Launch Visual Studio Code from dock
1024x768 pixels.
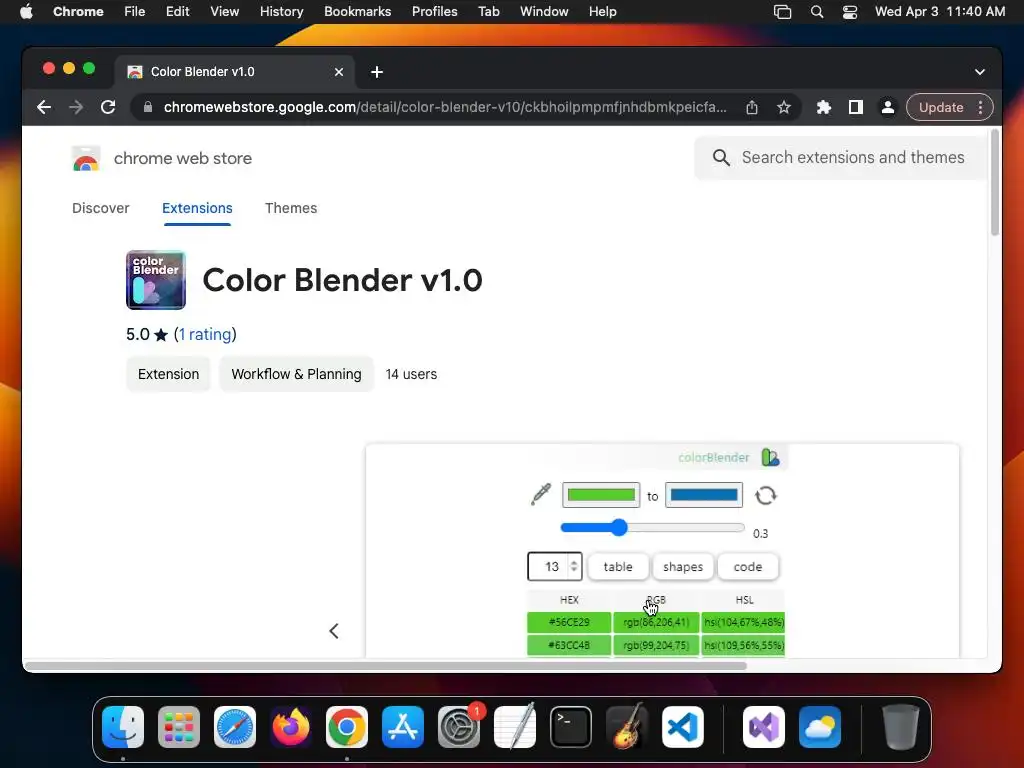click(x=682, y=727)
